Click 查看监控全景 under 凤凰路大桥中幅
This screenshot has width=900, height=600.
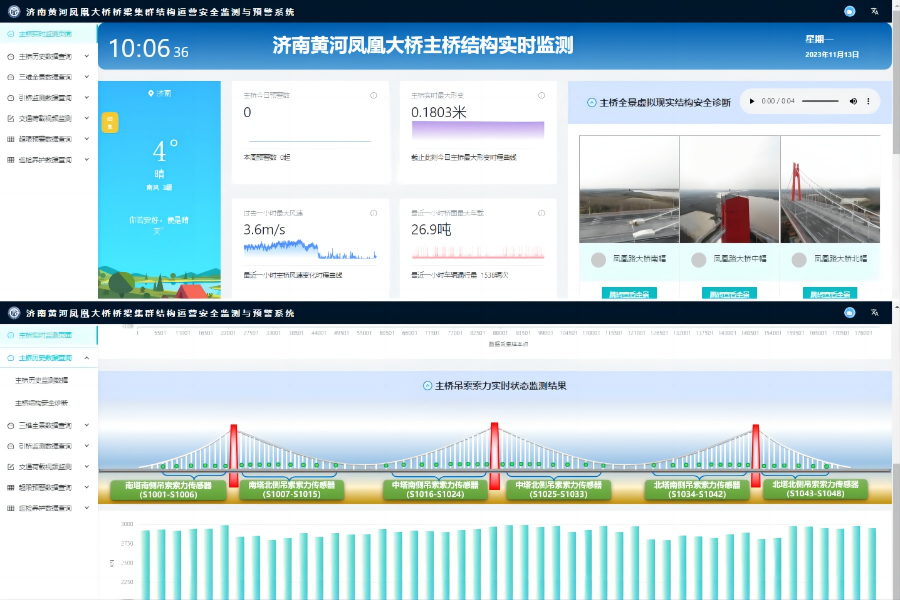[x=730, y=292]
